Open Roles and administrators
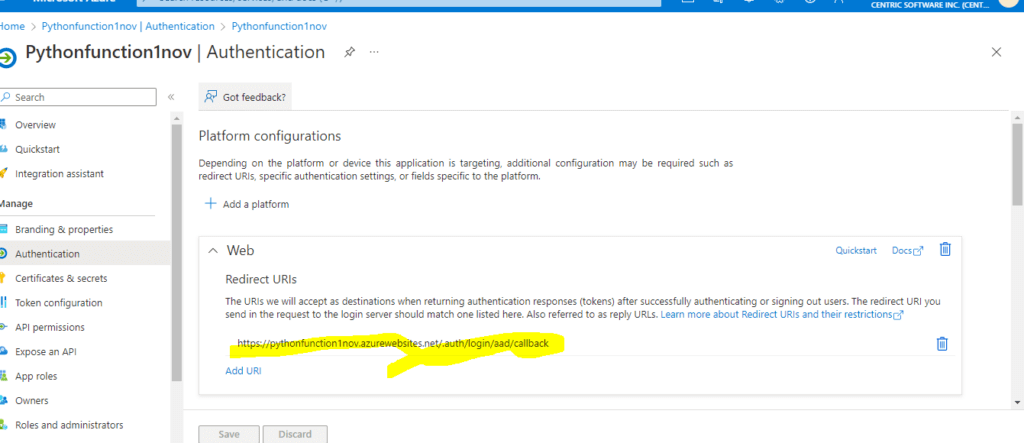1024x443 pixels. (69, 425)
